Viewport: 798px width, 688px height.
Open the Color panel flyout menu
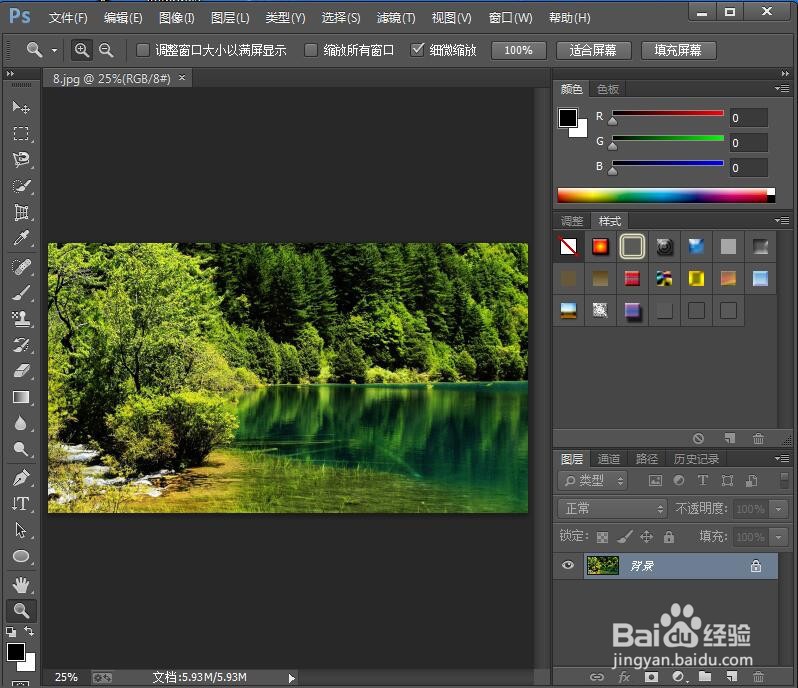783,89
